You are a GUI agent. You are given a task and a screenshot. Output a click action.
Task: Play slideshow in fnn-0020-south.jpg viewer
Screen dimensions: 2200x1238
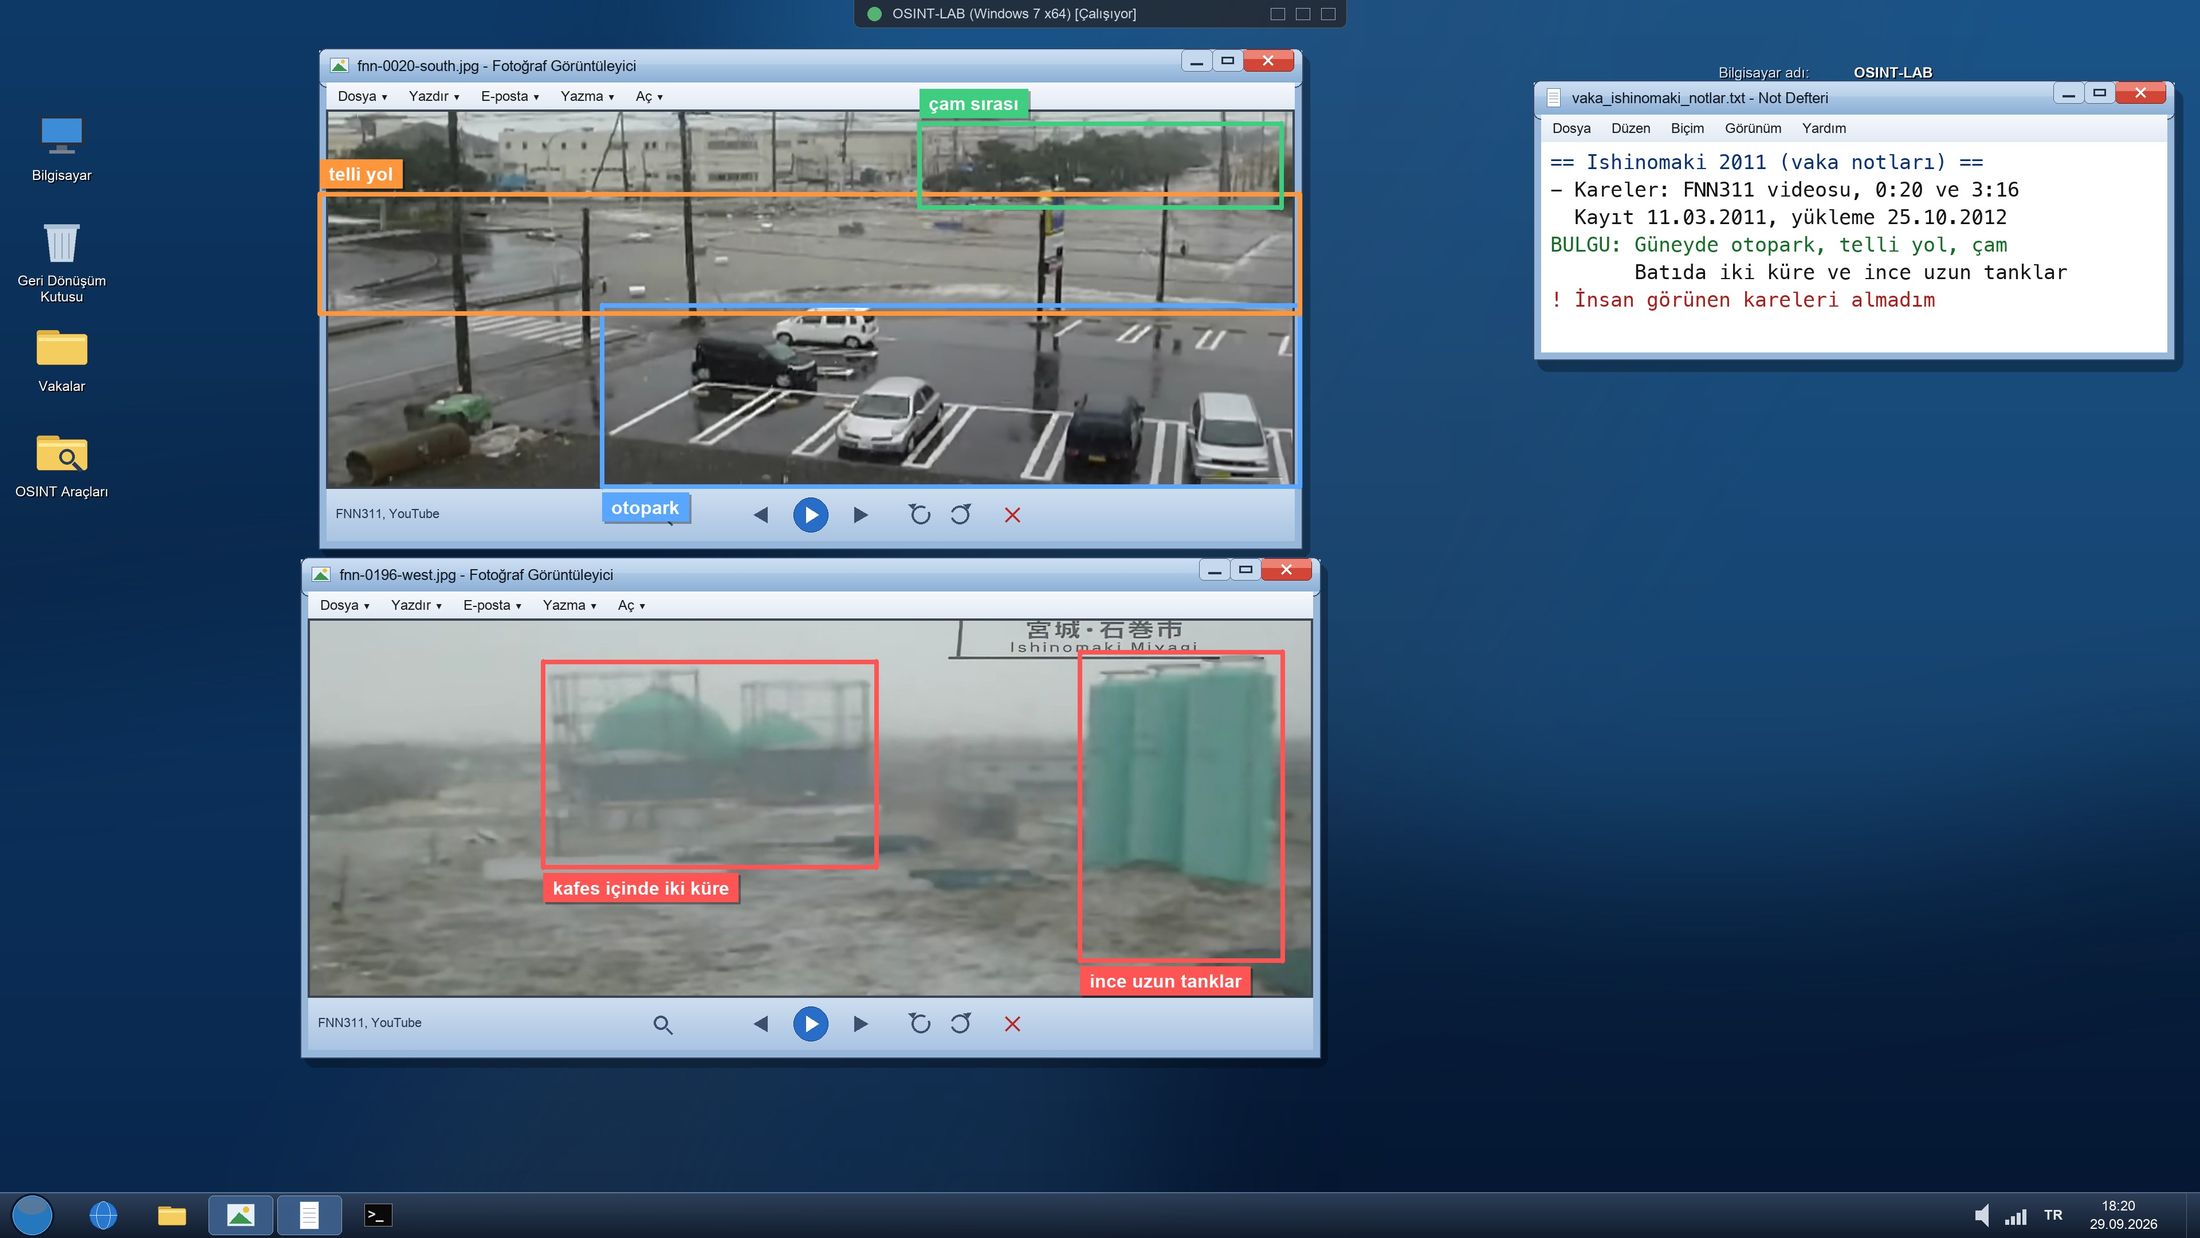coord(810,515)
